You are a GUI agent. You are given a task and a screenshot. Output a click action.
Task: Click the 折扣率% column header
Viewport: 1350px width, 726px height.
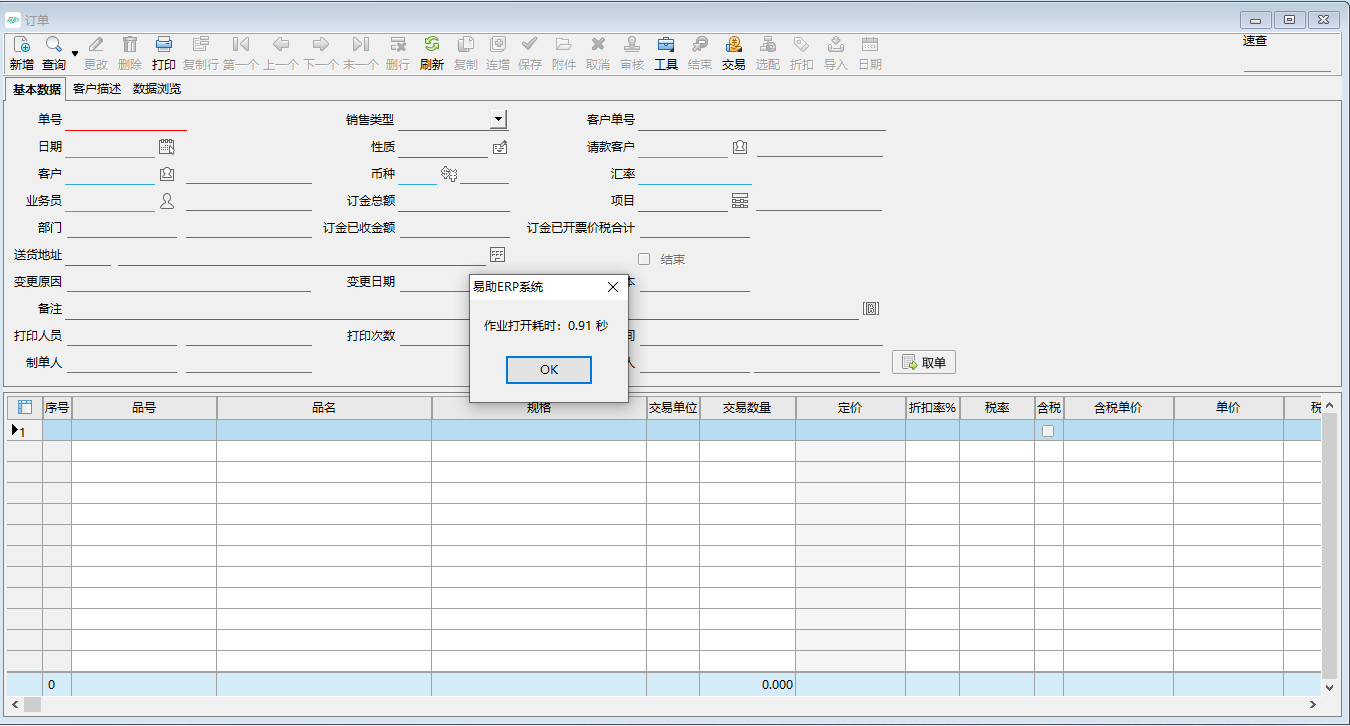(x=932, y=408)
